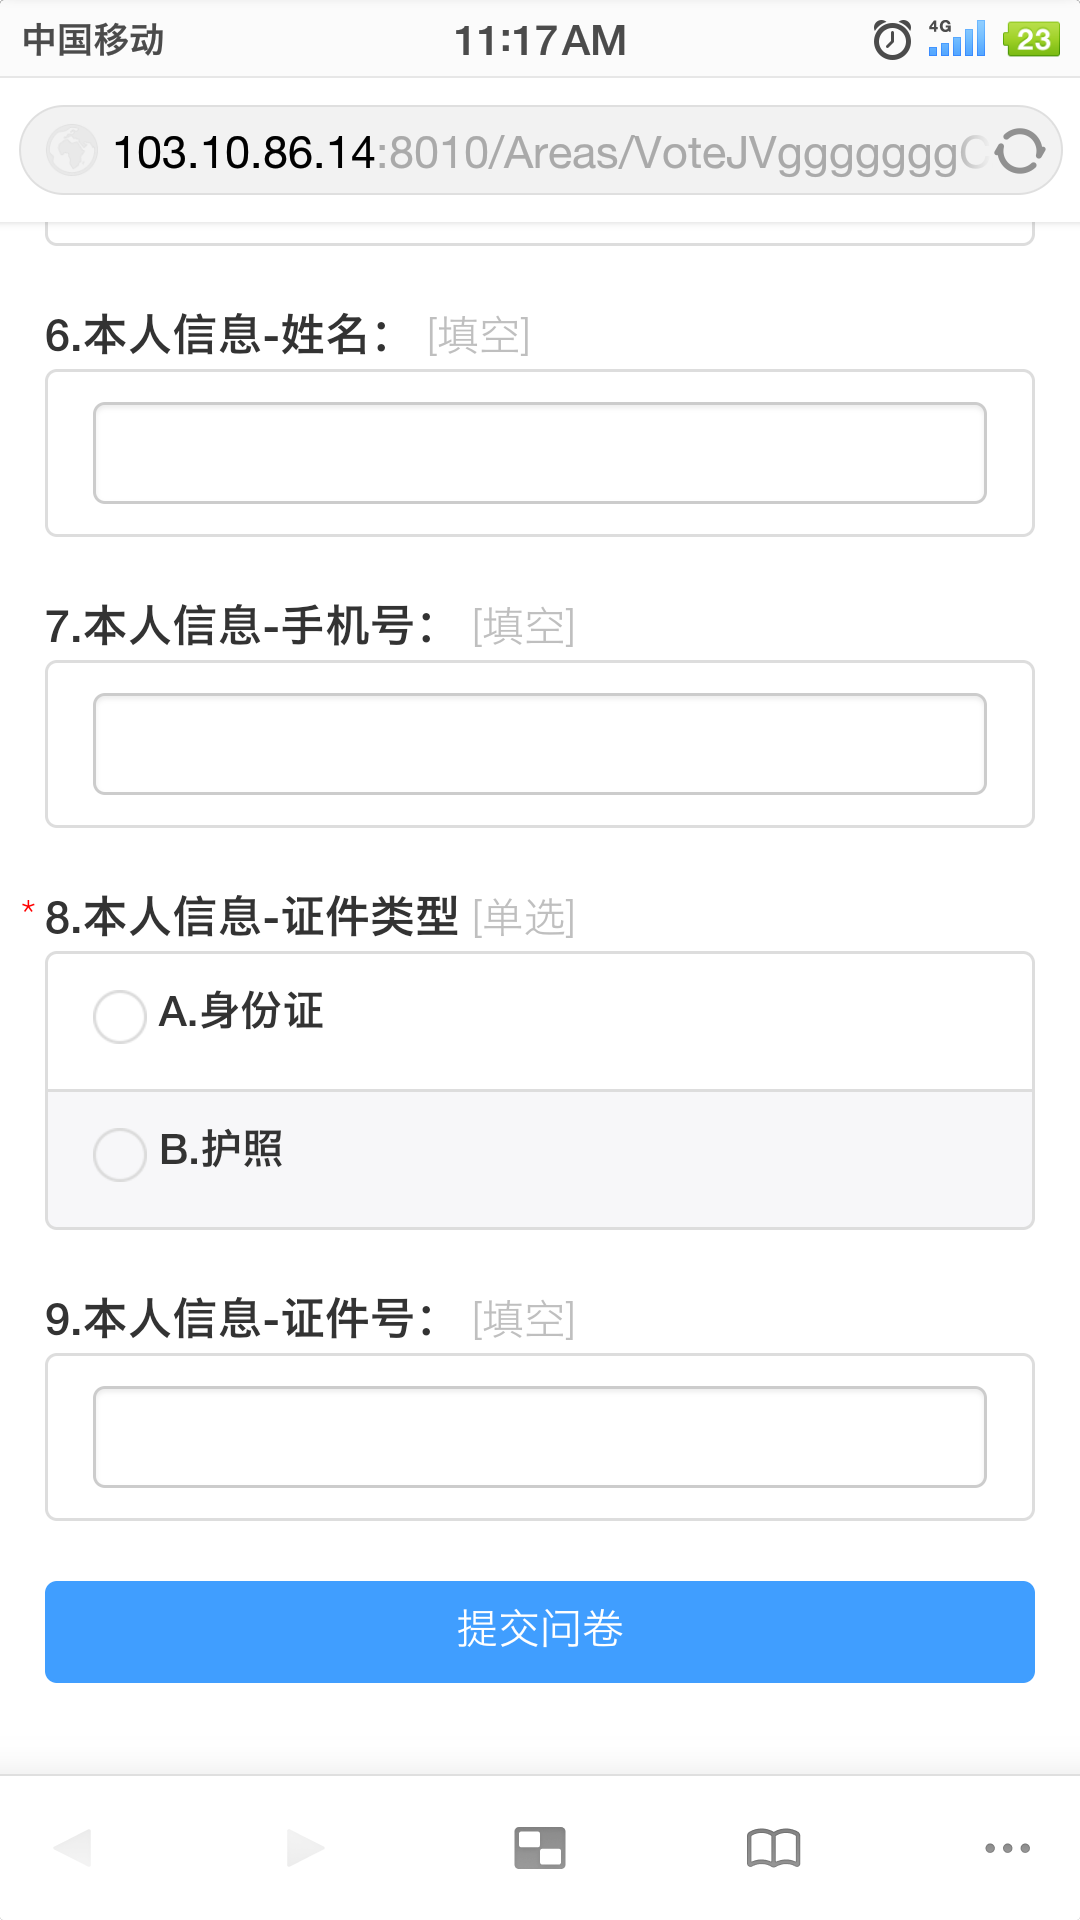Tap the globe site icon in address bar
1080x1920 pixels.
(72, 151)
